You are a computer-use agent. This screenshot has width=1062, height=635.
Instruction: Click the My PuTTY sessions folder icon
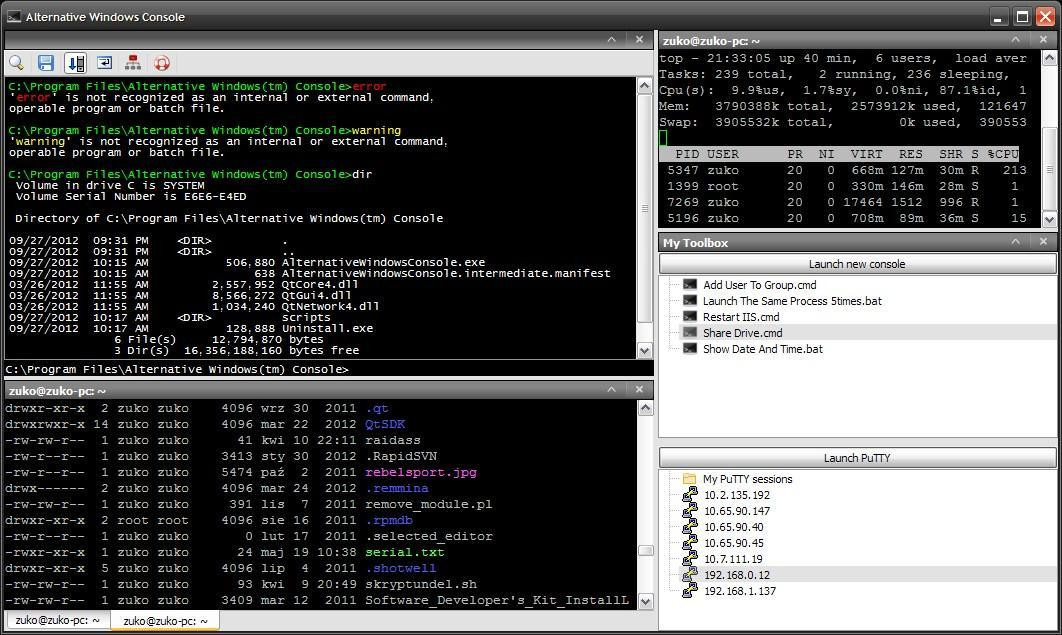coord(689,479)
